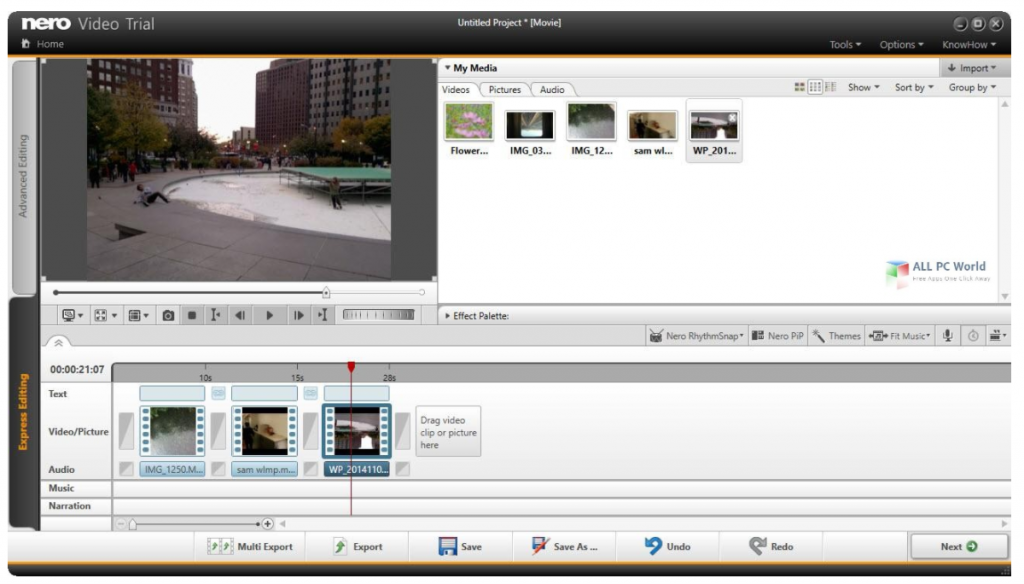This screenshot has height=584, width=1024.
Task: Select the IMG_03 video thumbnail
Action: (530, 125)
